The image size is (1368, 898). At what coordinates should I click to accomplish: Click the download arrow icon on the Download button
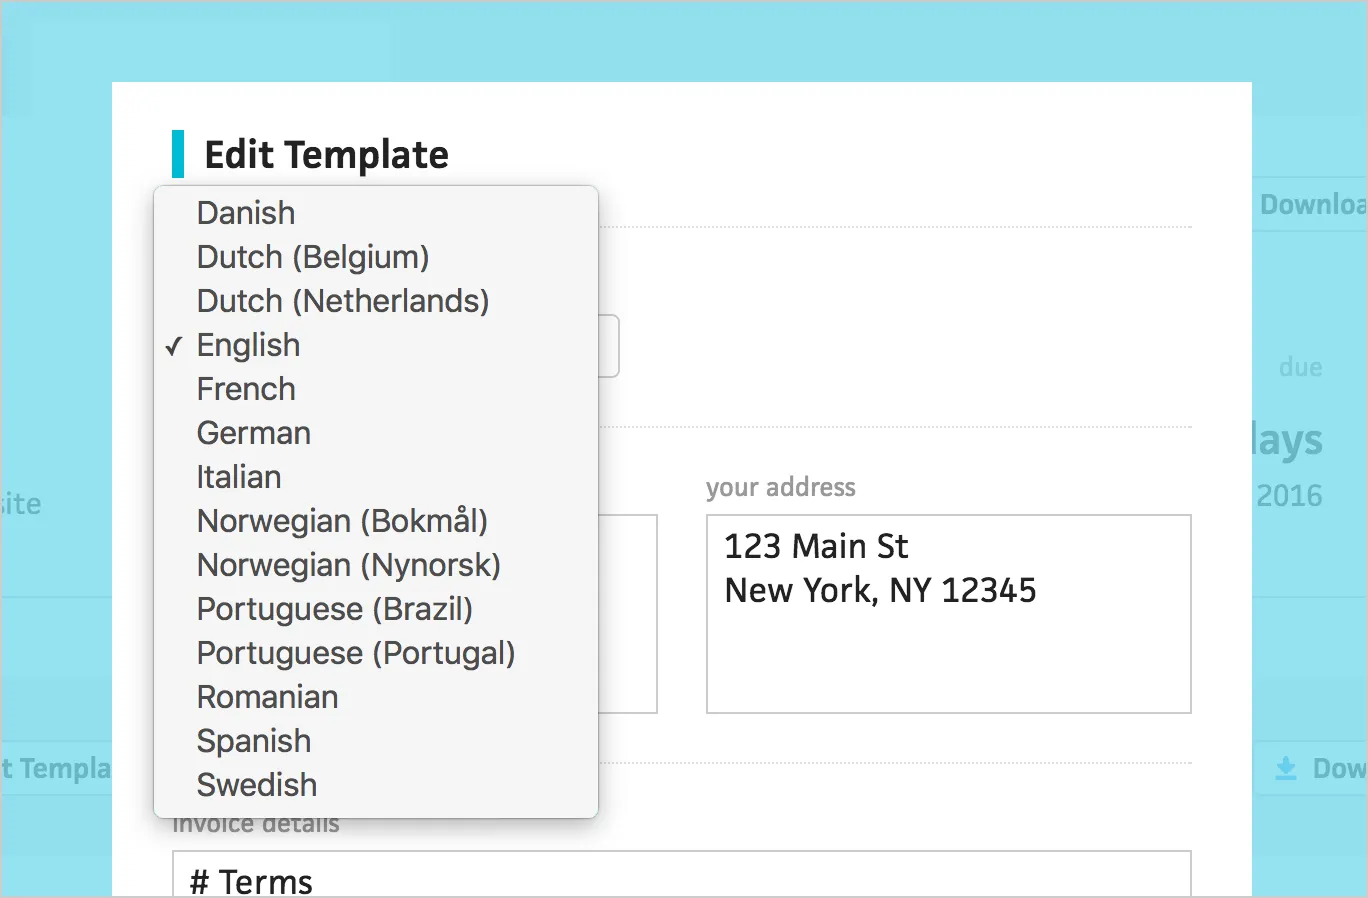tap(1284, 768)
